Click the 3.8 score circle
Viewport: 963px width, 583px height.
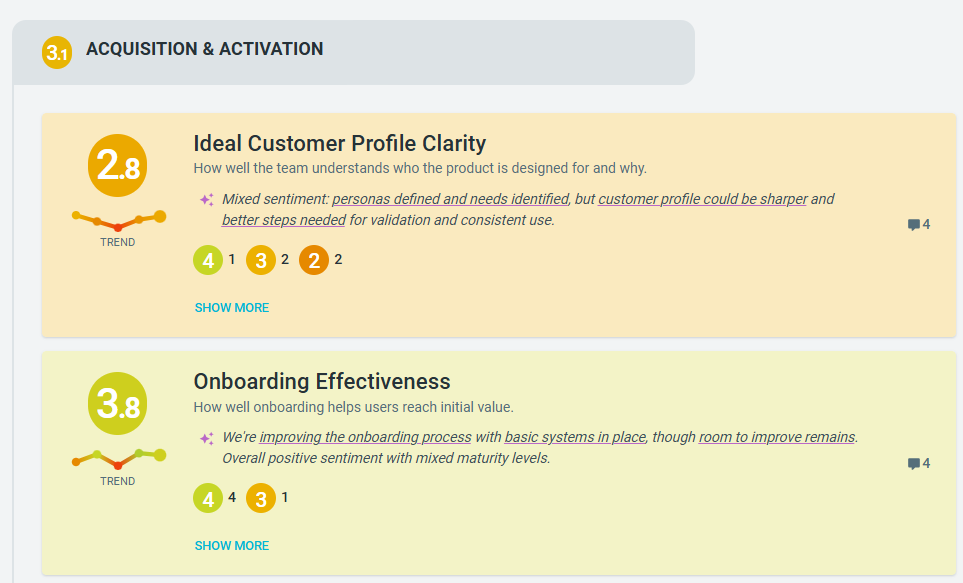click(x=118, y=402)
